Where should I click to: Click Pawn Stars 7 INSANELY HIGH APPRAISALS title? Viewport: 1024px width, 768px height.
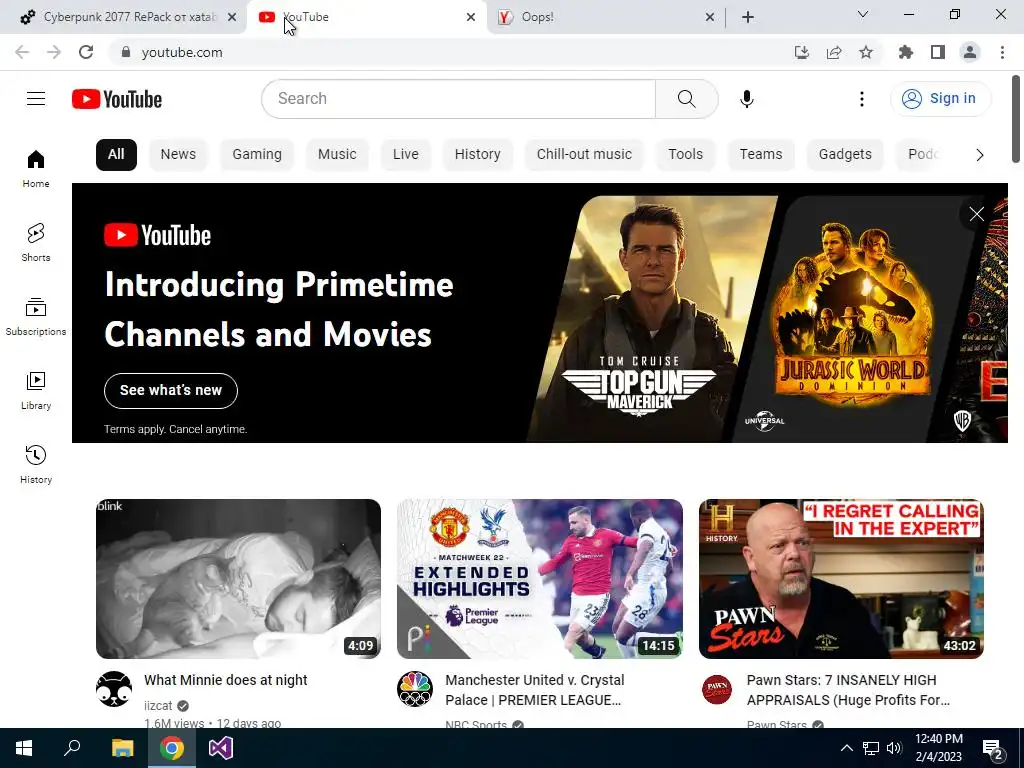(x=848, y=690)
